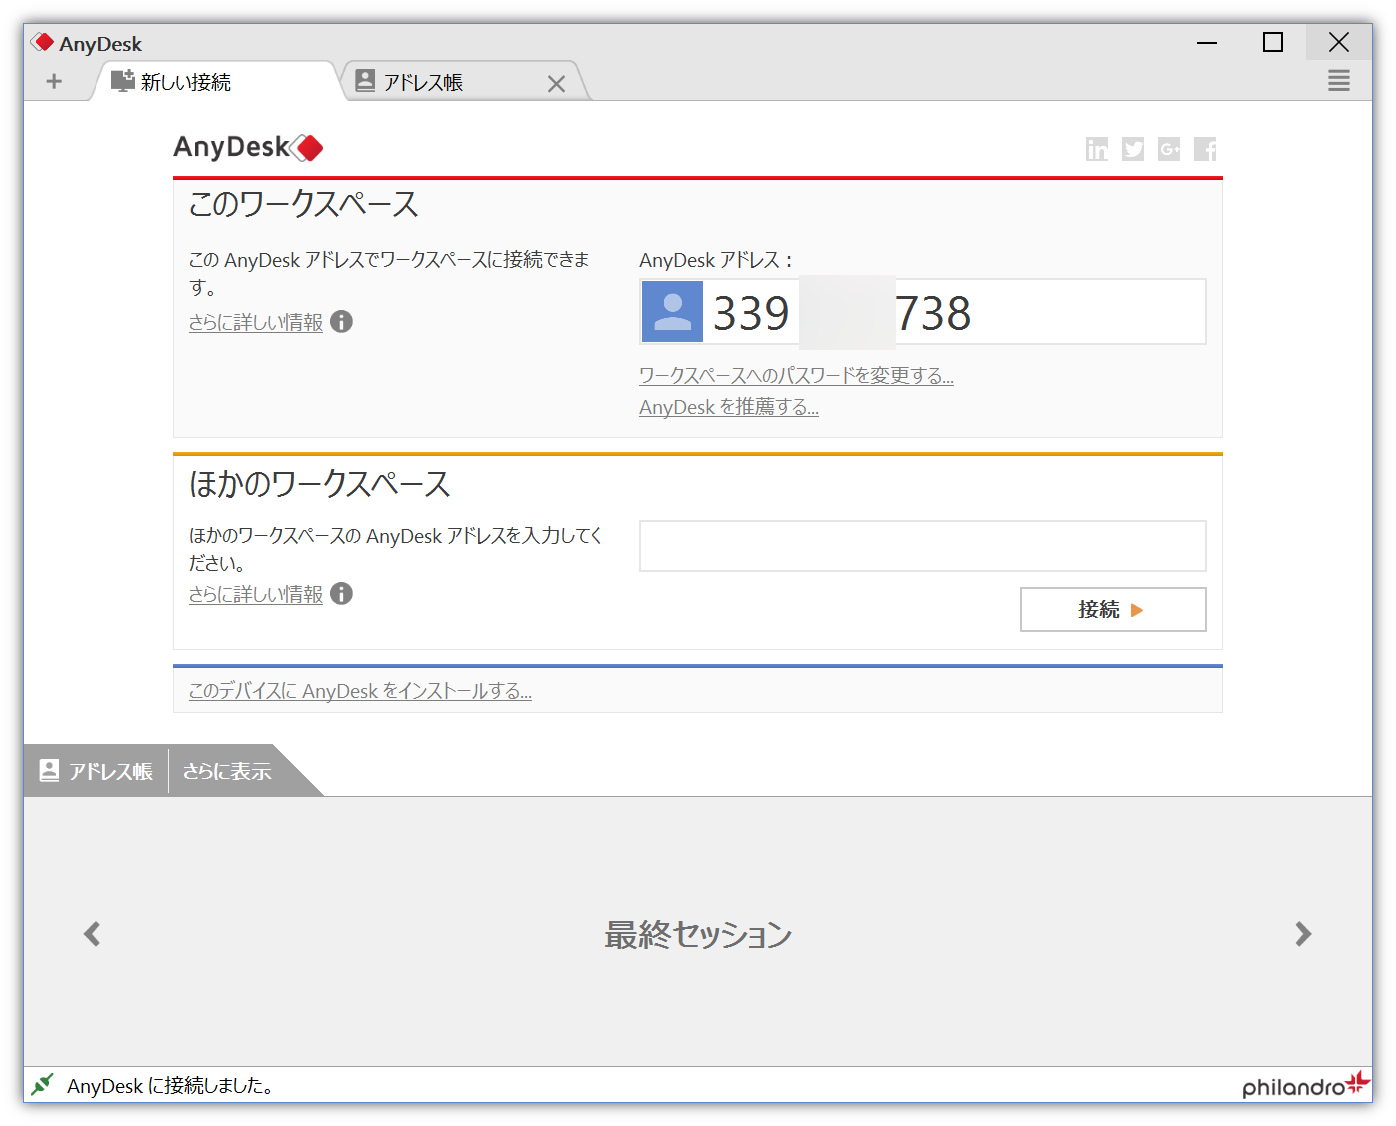Open the AnyDesk main menu via hamburger icon
Screen dimensions: 1396x1126
[x=1339, y=81]
